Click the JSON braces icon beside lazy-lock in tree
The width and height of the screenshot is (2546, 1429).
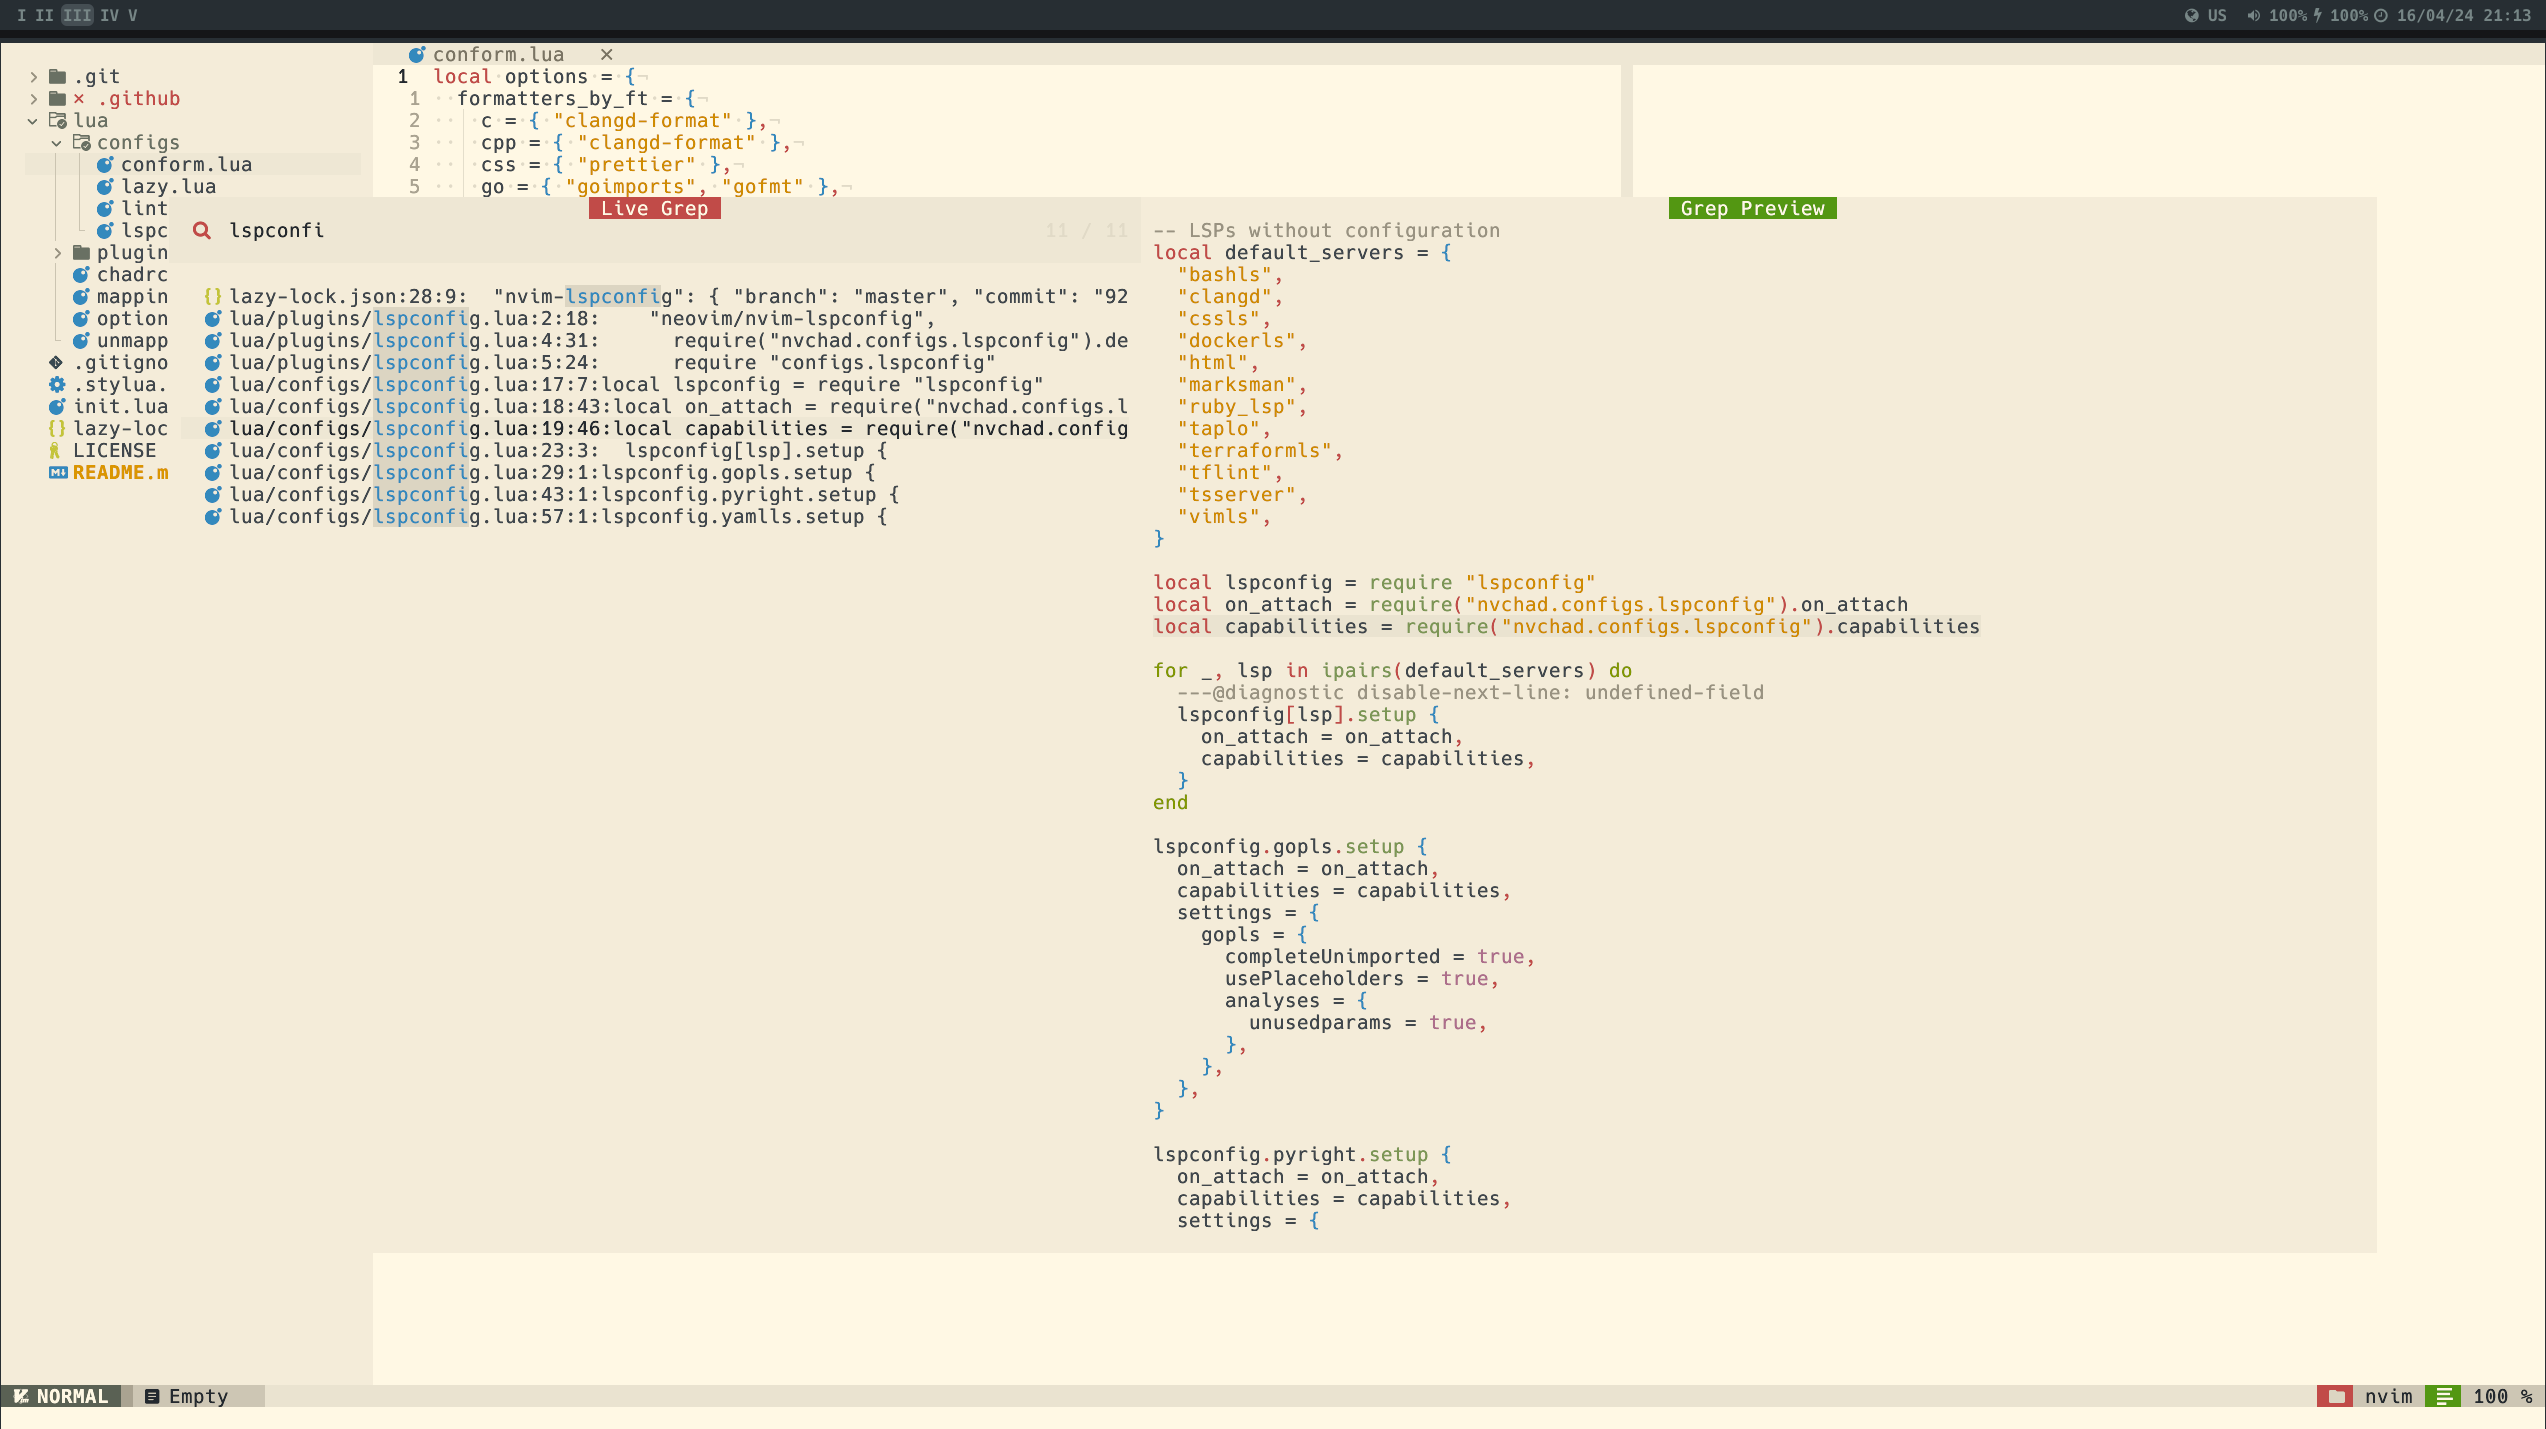tap(57, 429)
